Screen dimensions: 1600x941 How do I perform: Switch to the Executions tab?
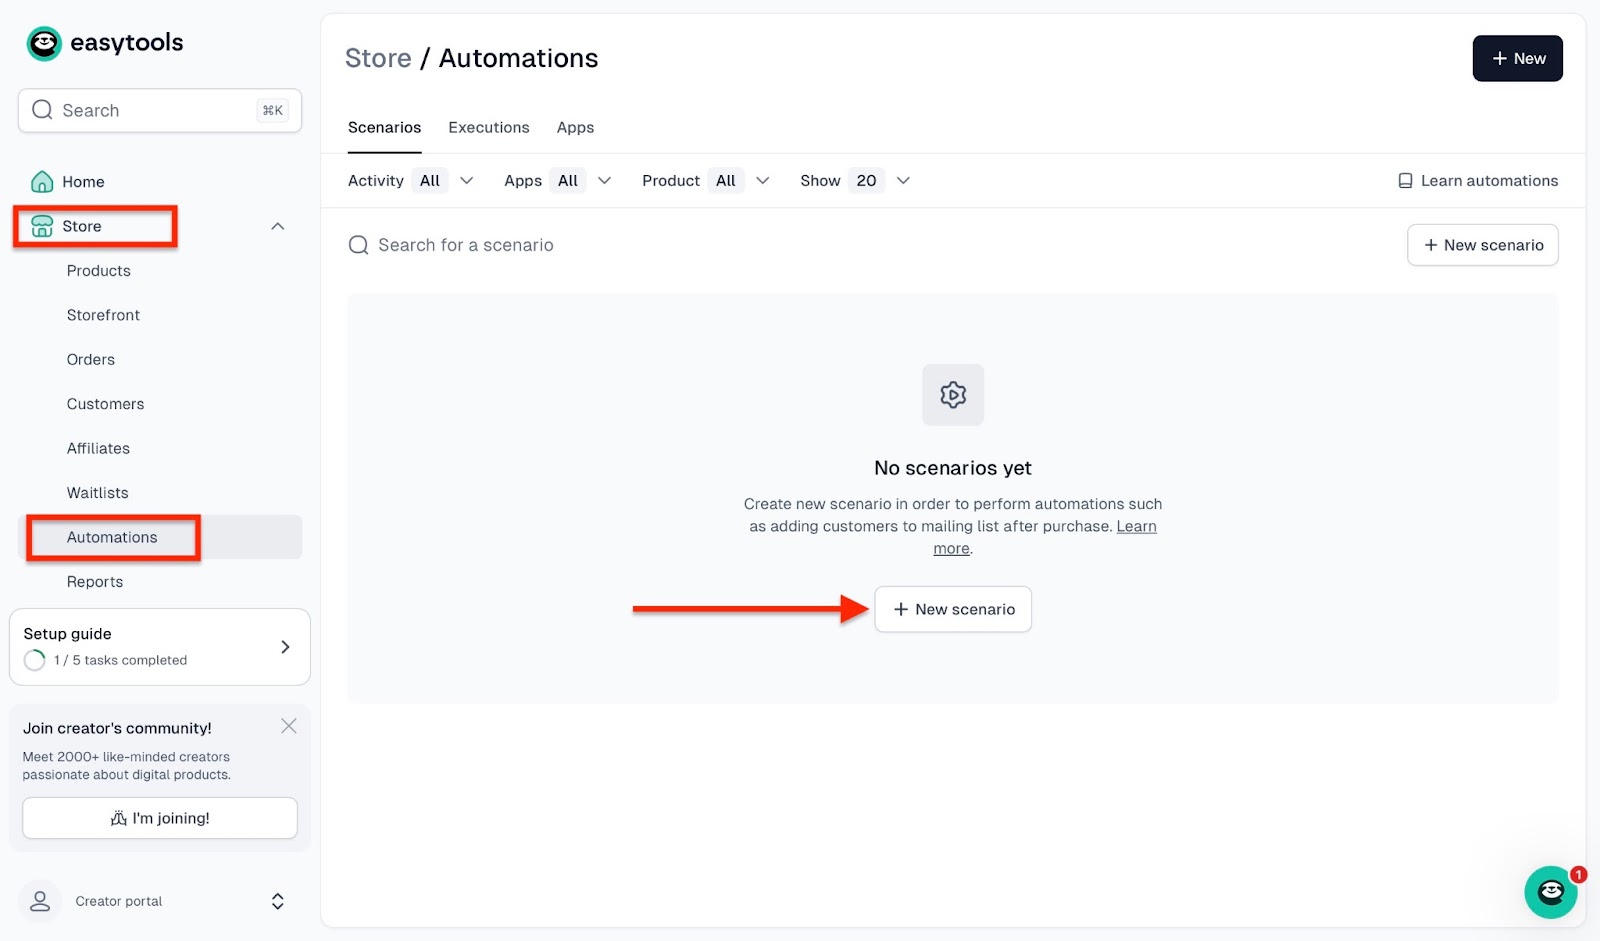tap(489, 127)
